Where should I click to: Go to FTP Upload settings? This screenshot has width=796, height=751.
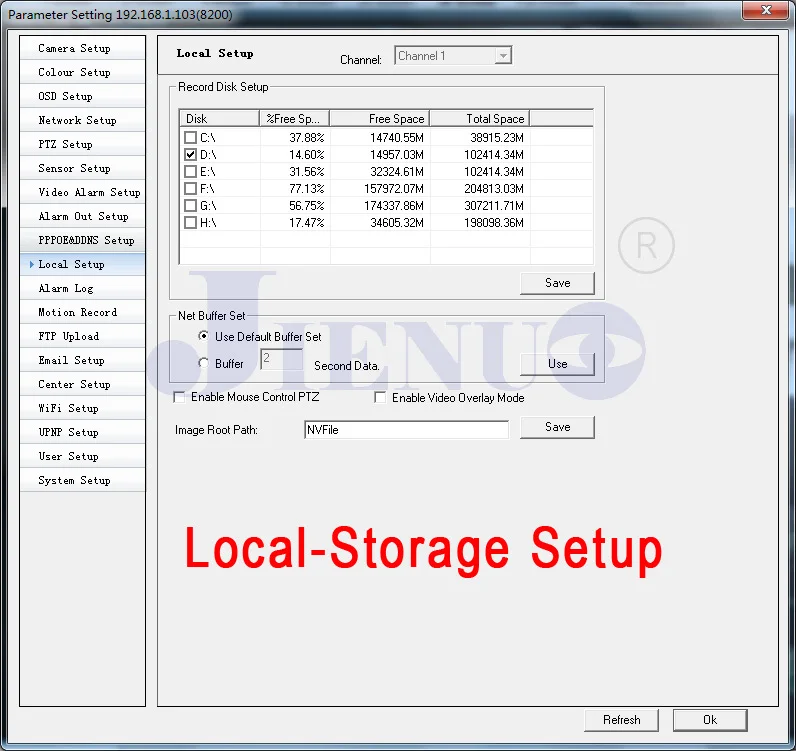tap(82, 336)
